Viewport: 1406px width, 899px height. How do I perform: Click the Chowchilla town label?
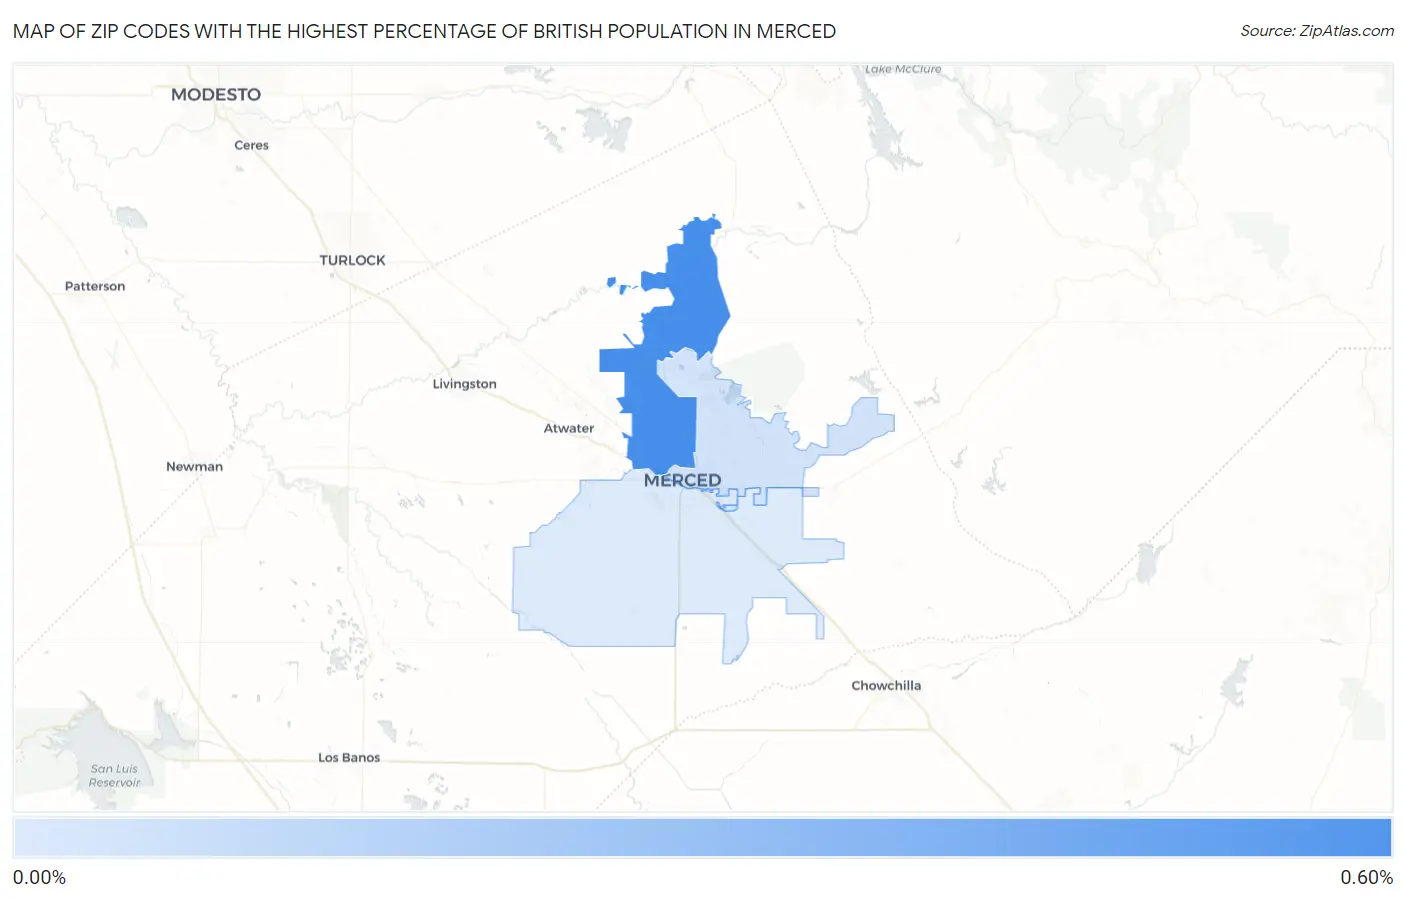[886, 685]
